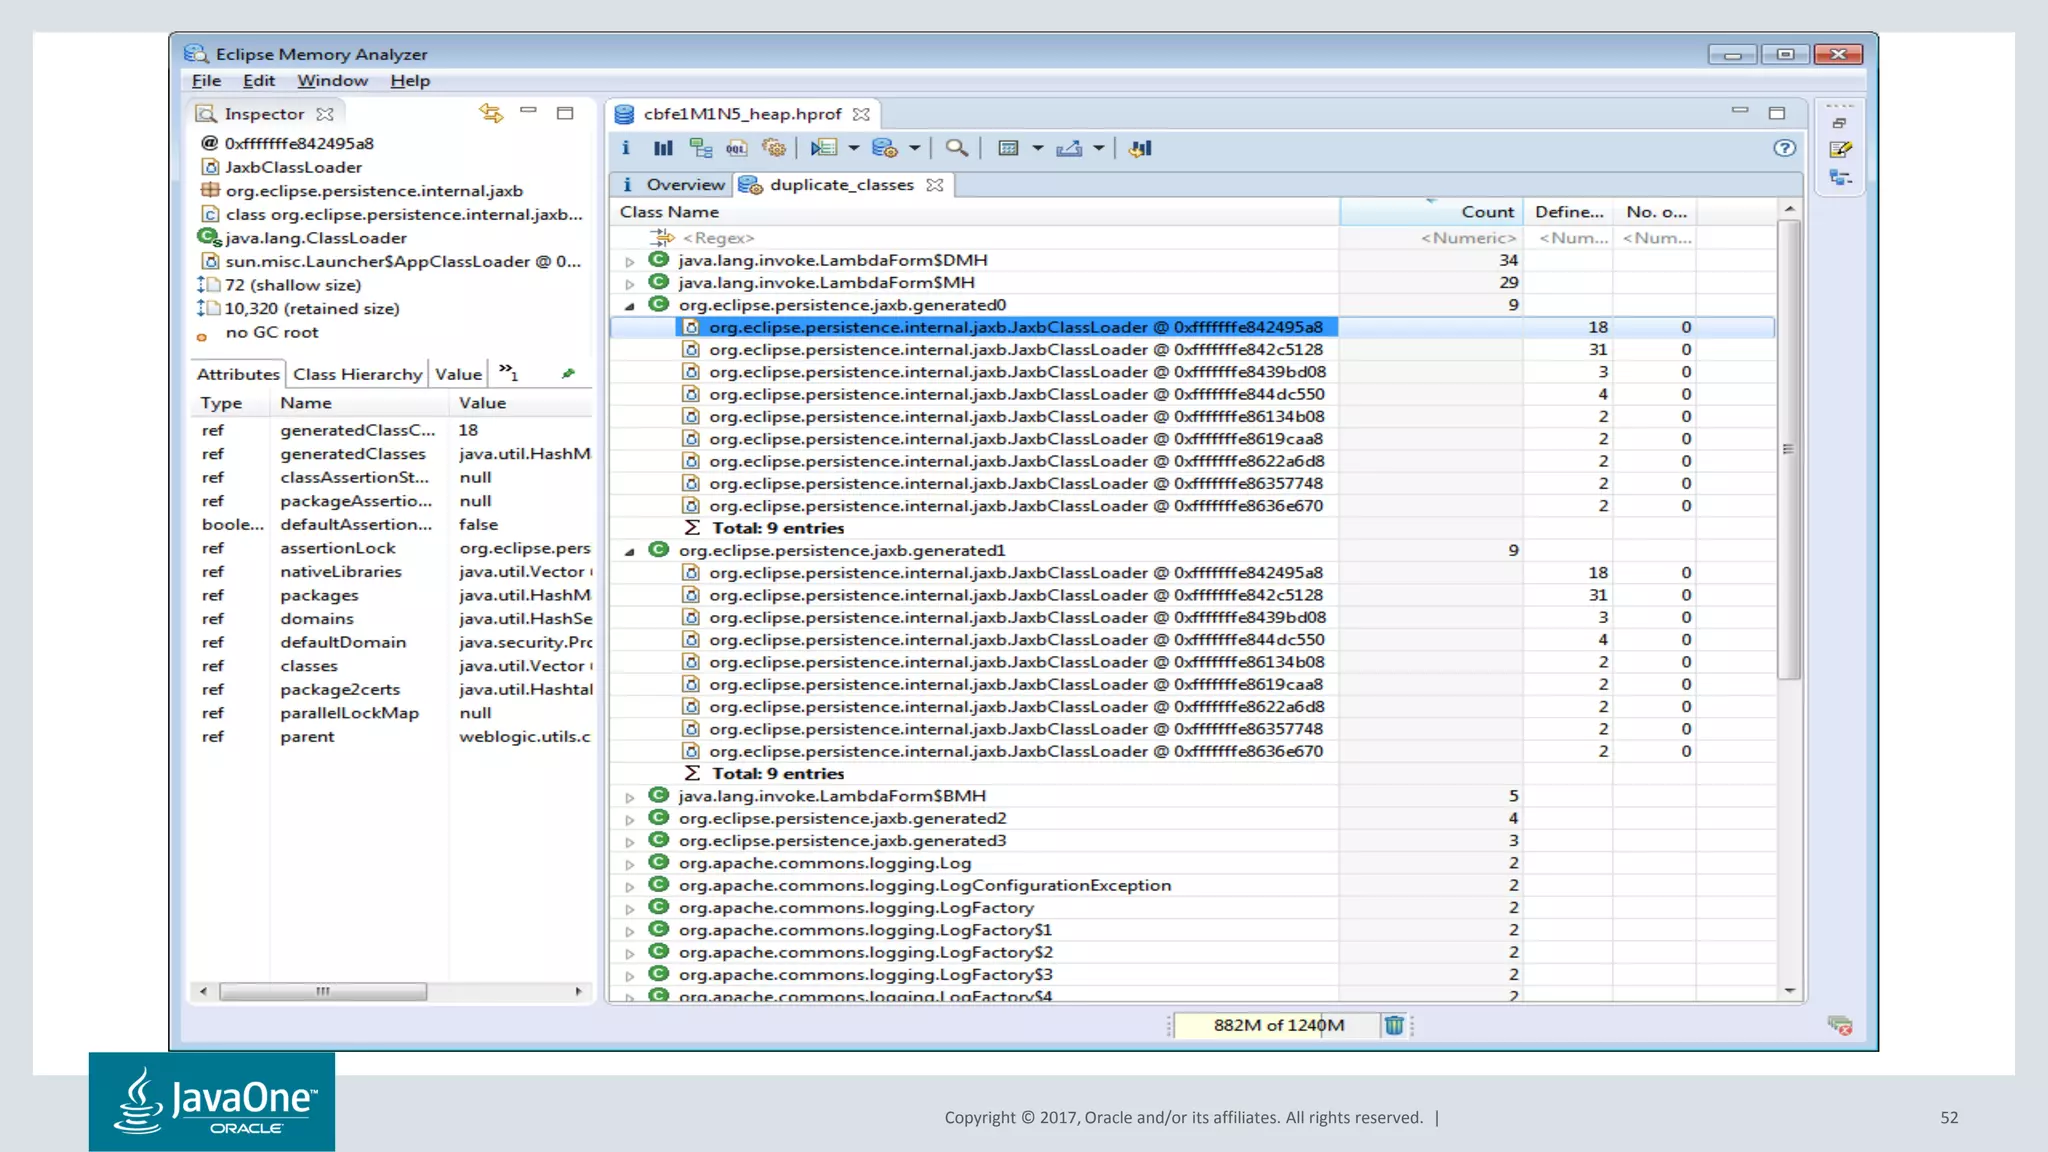Select the Value tab in Inspector

coord(458,373)
